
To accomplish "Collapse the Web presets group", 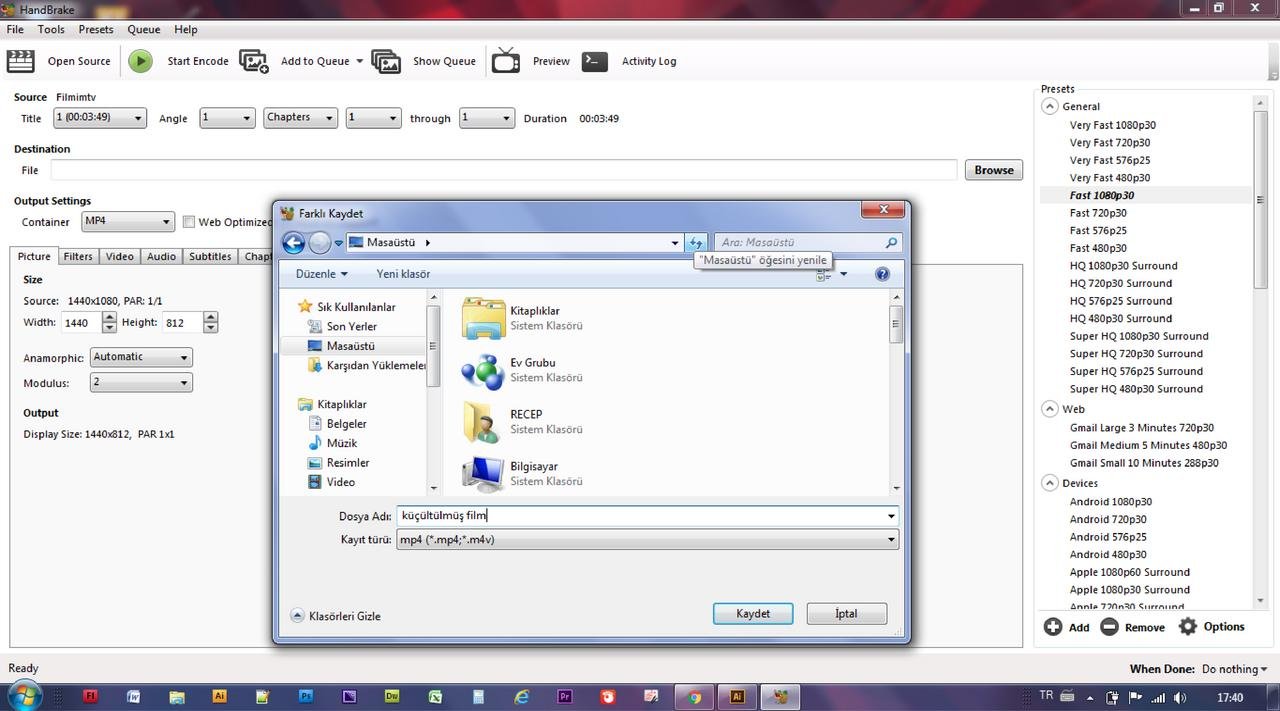I will click(x=1050, y=409).
